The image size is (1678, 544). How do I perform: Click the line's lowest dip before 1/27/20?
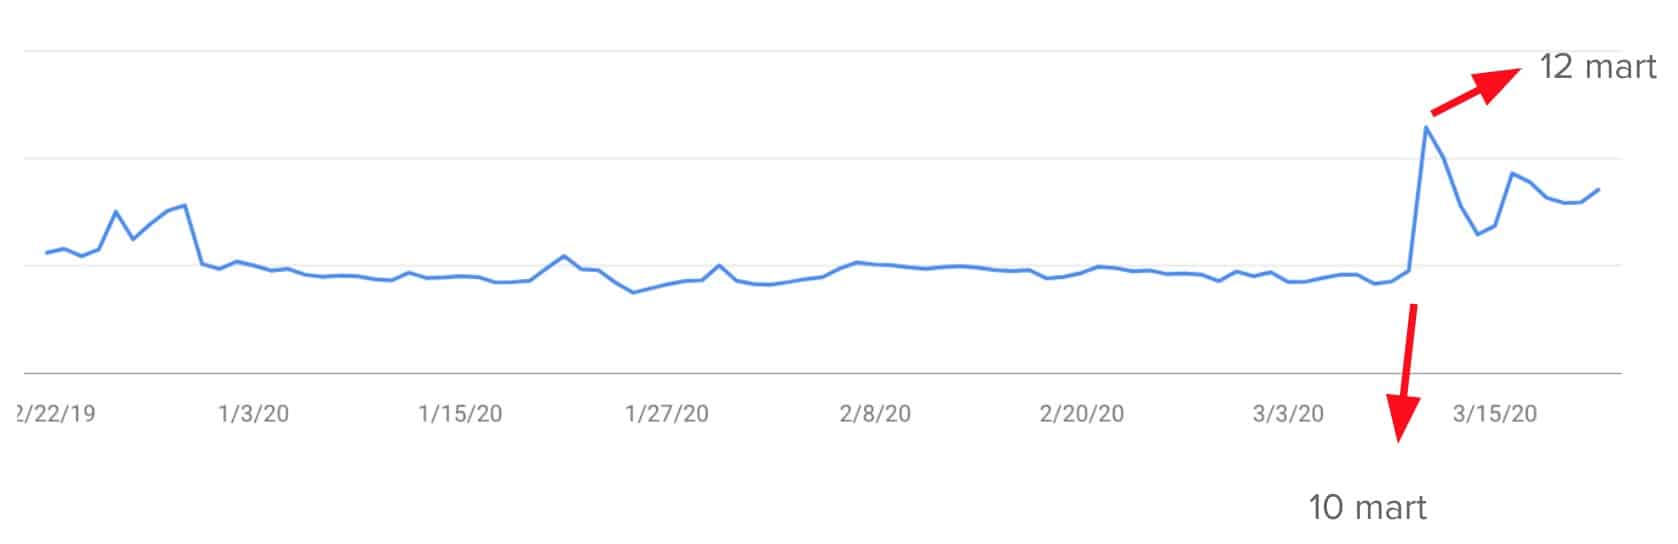633,292
